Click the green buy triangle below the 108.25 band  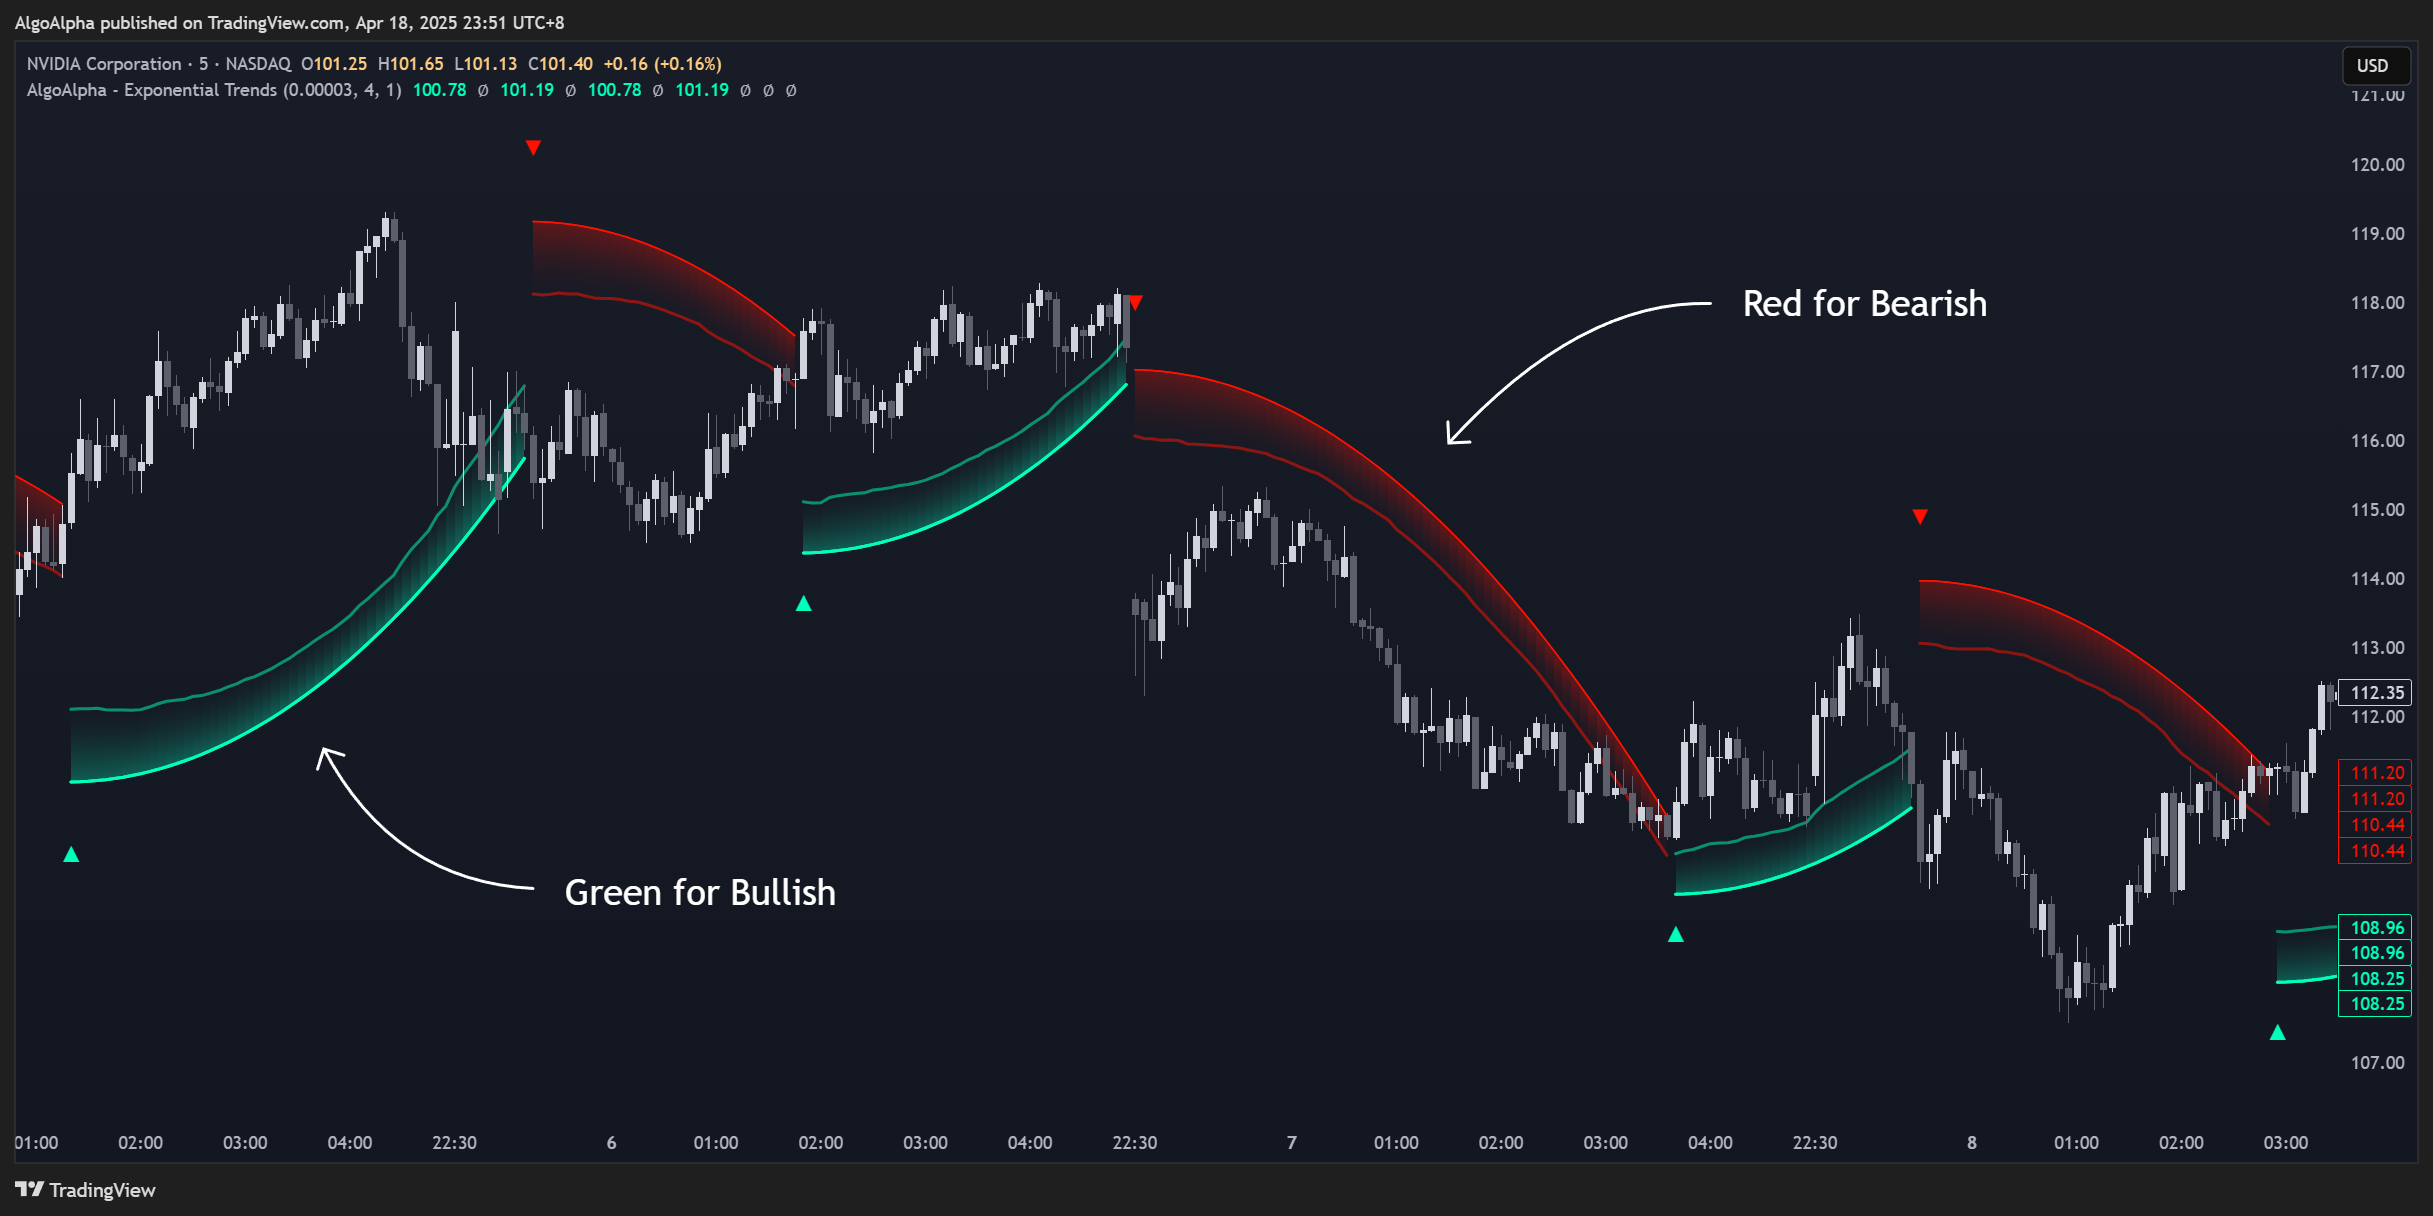2277,1032
